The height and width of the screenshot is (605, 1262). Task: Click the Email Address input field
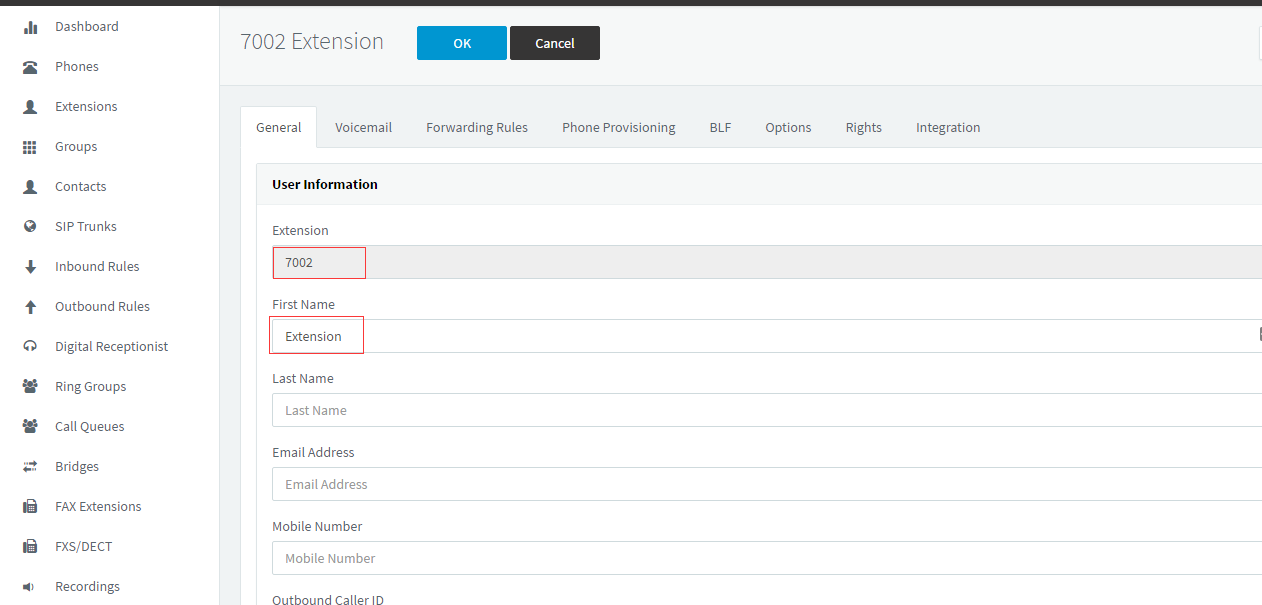click(x=767, y=484)
